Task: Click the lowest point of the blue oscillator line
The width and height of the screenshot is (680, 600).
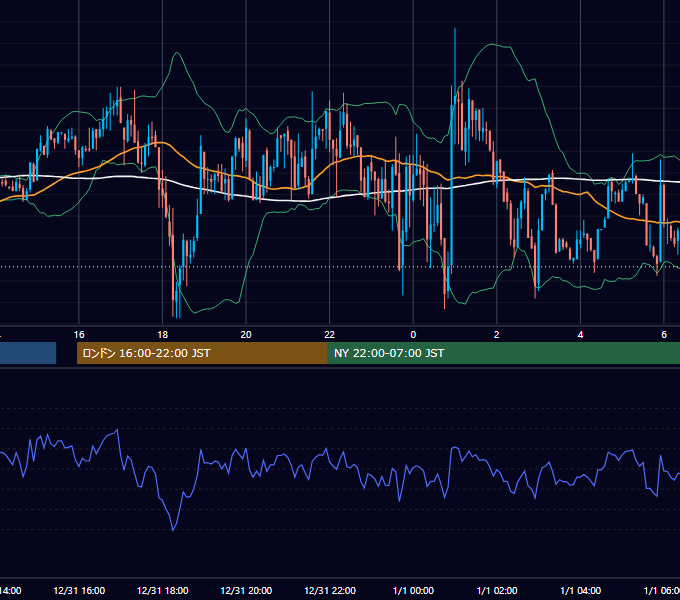Action: coord(173,530)
